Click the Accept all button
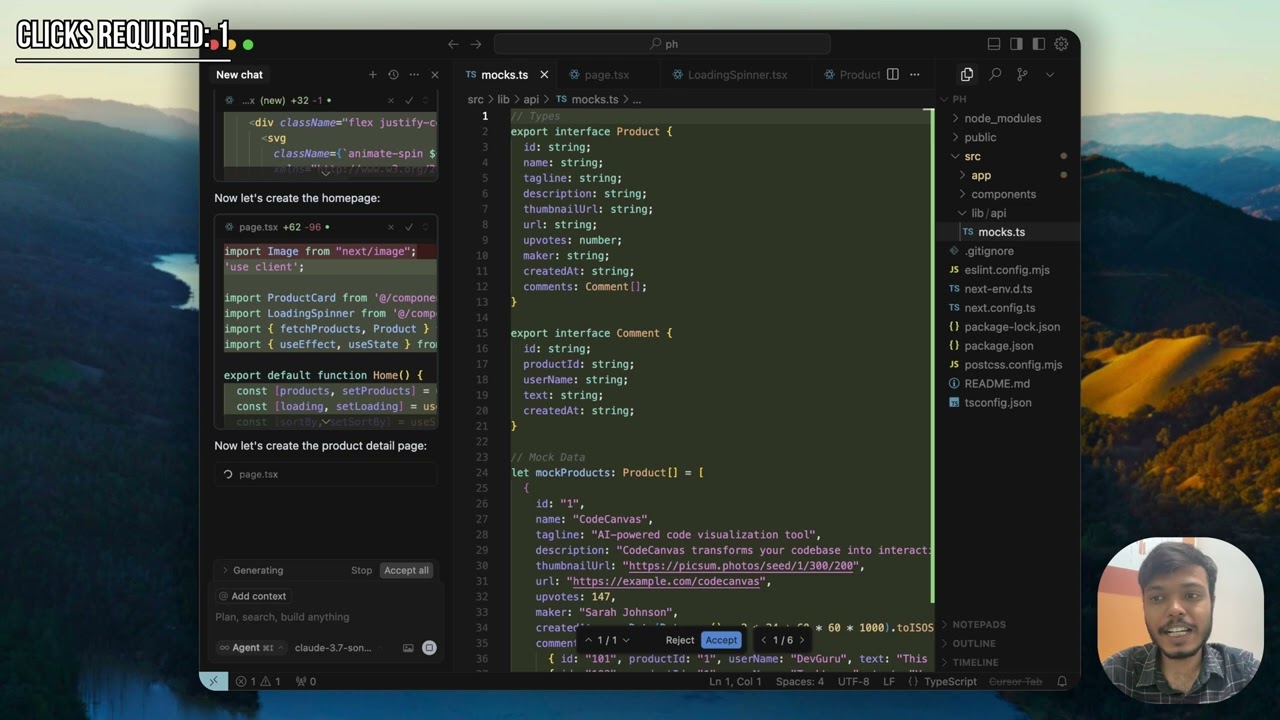 point(406,570)
